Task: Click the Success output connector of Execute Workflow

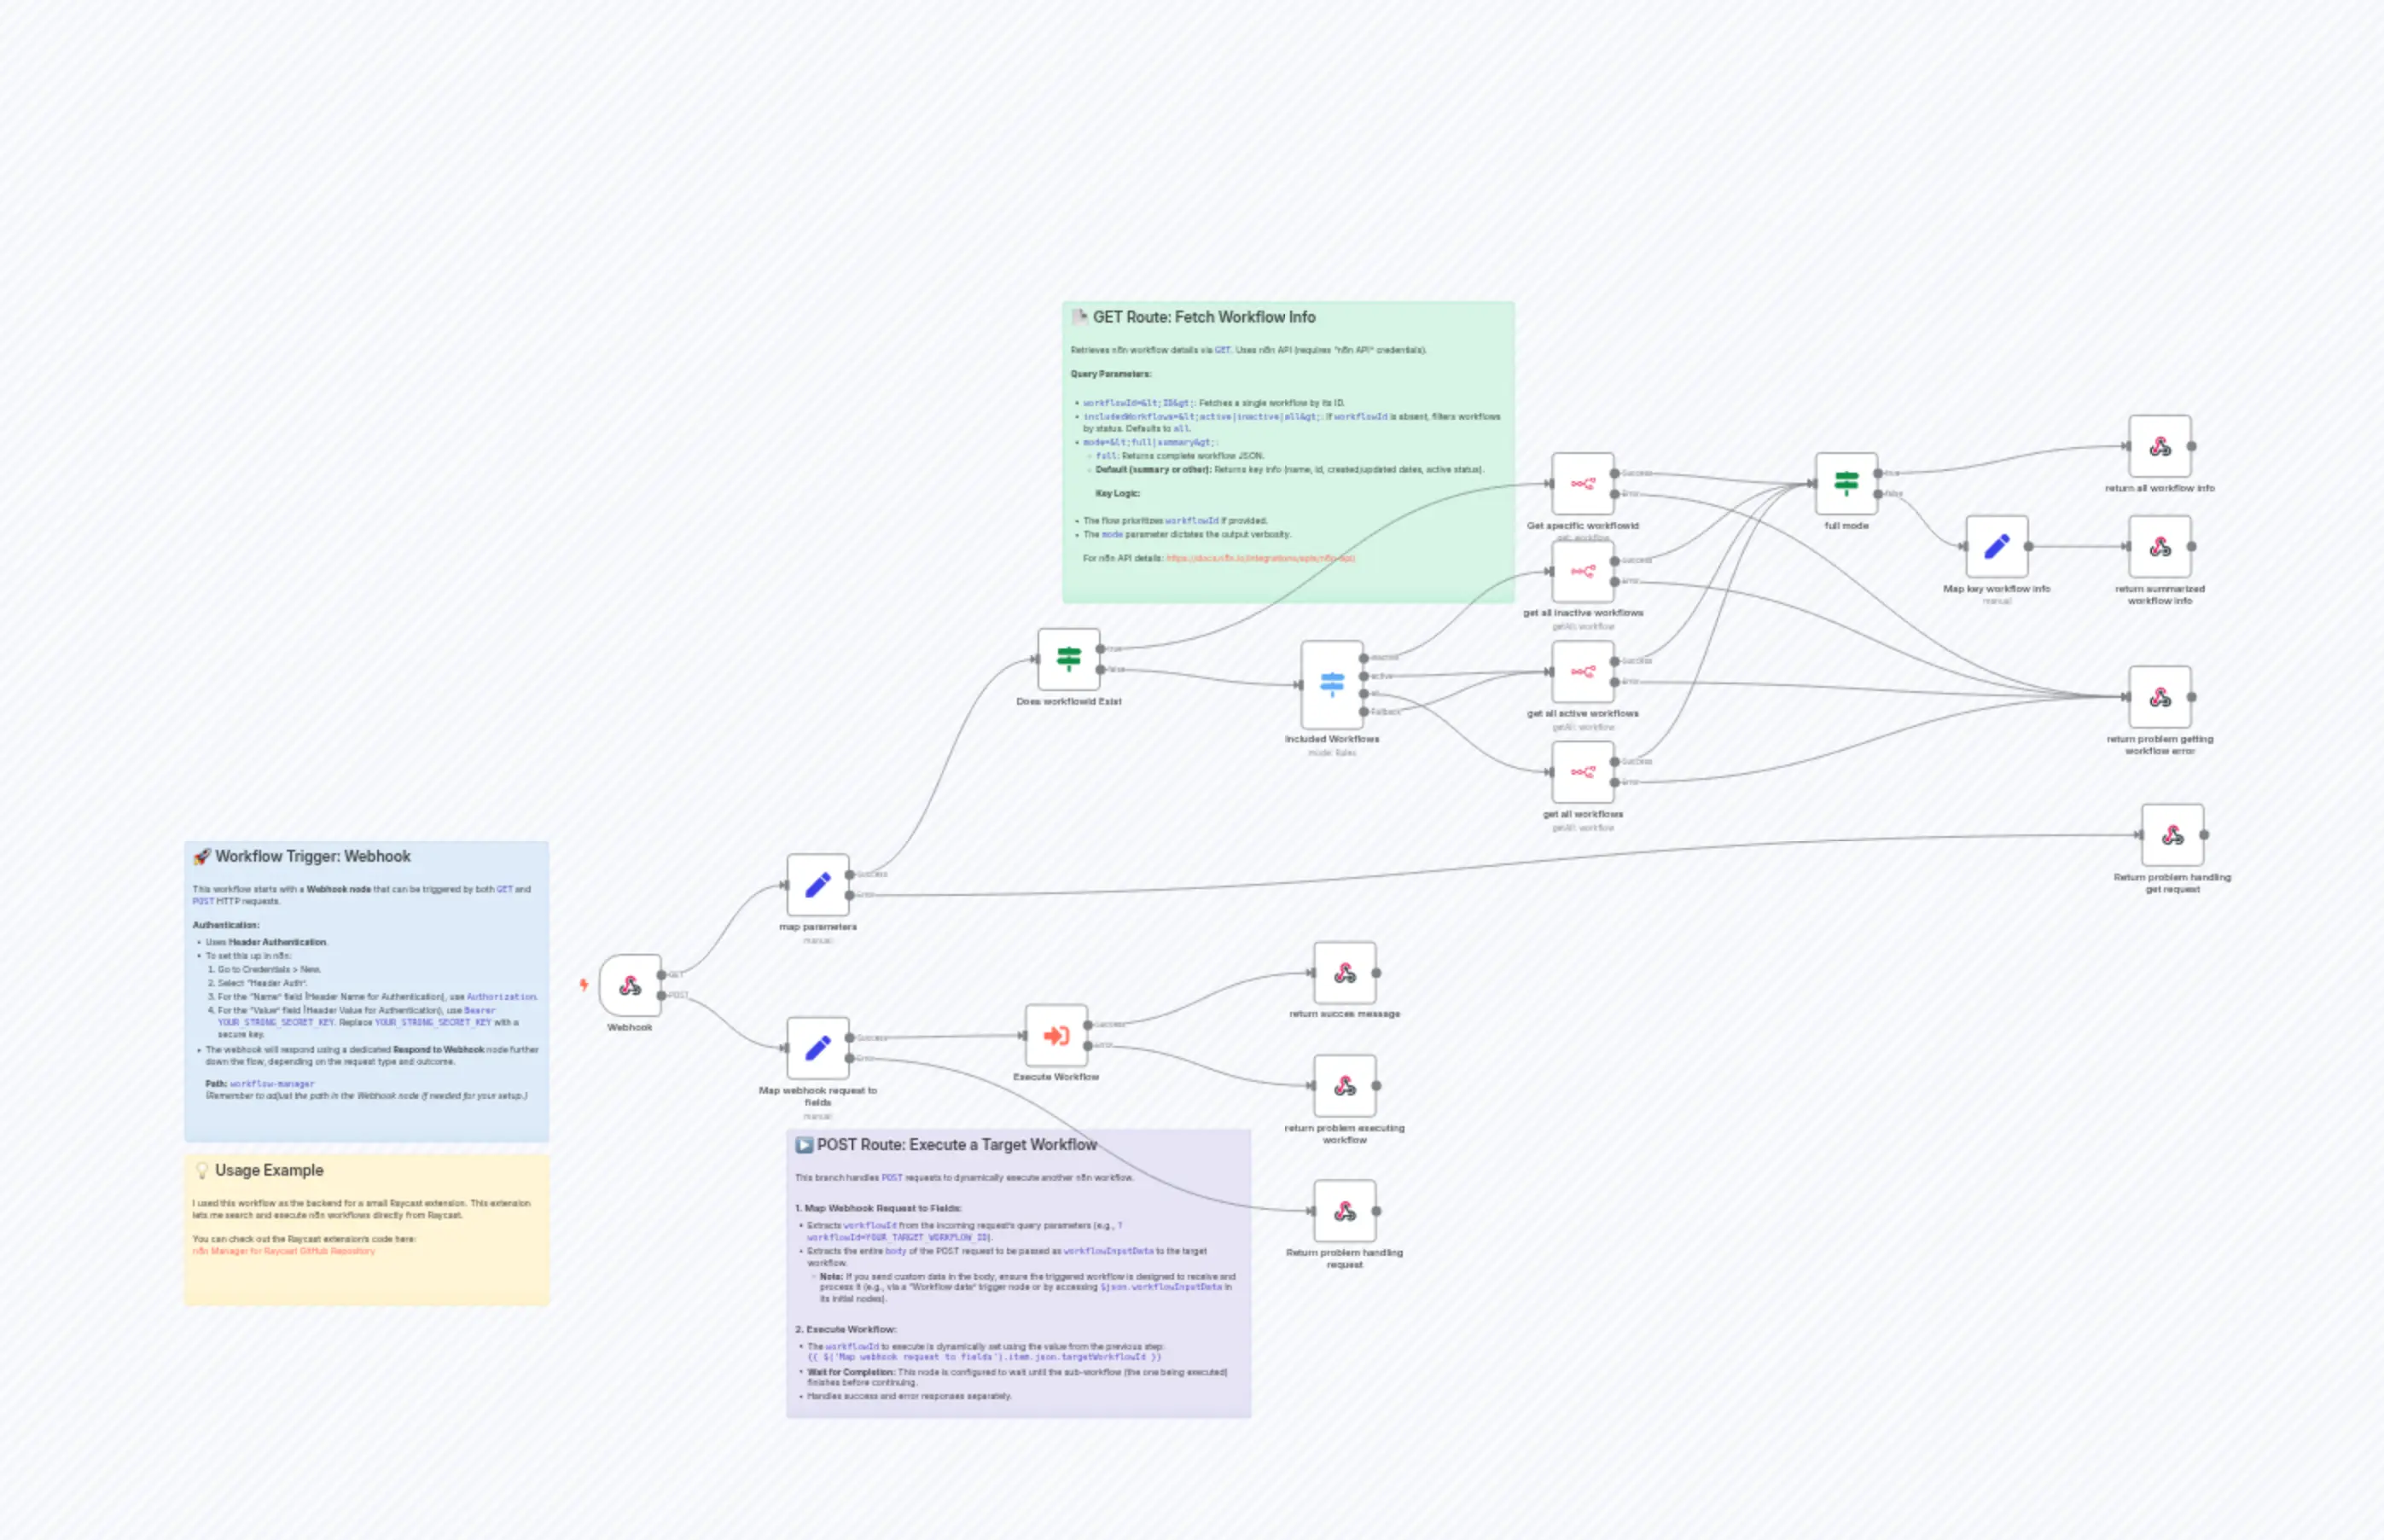Action: point(1088,1026)
